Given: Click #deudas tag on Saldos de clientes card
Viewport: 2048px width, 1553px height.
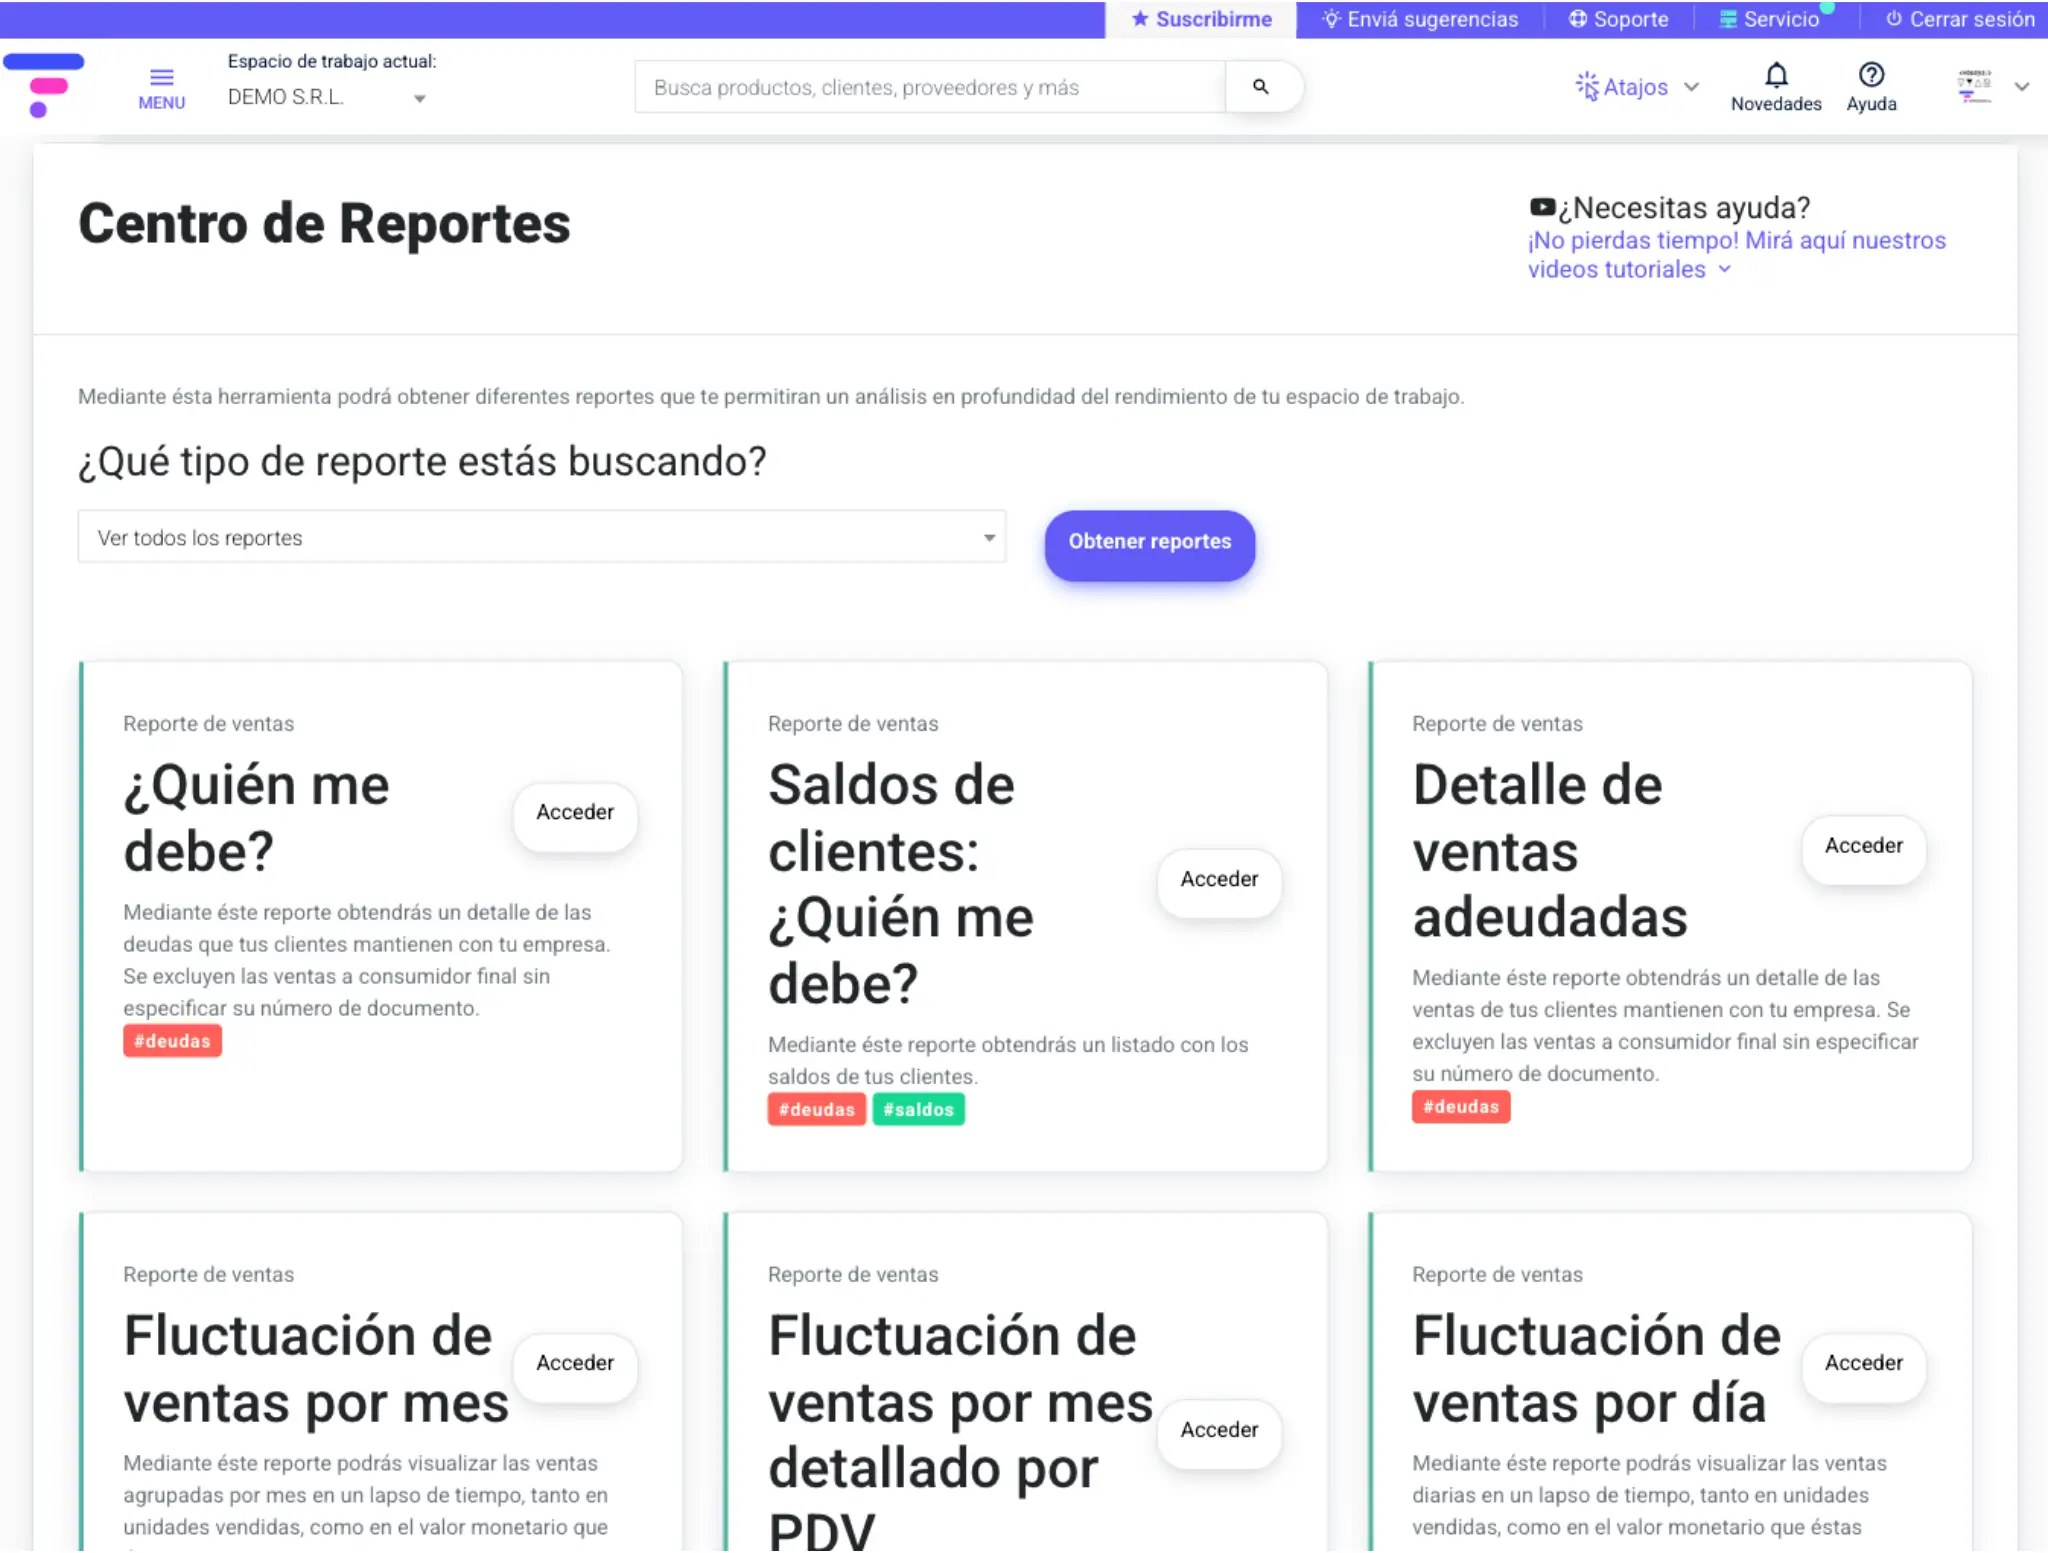Looking at the screenshot, I should coord(817,1110).
